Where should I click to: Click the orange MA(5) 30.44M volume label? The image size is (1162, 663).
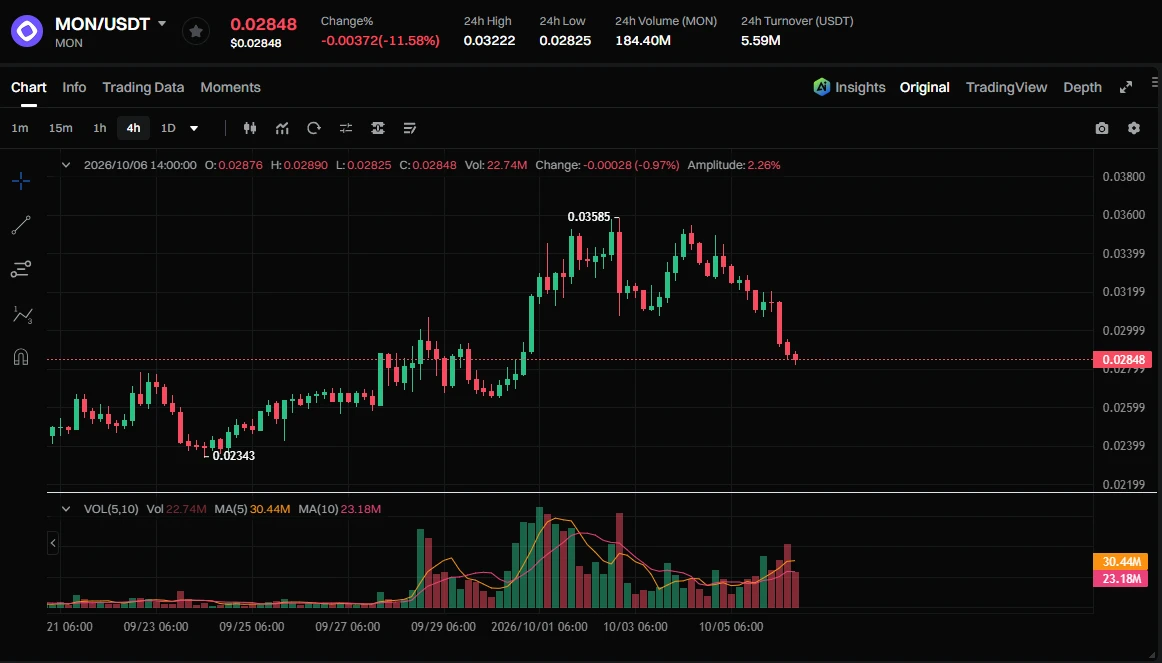1120,562
